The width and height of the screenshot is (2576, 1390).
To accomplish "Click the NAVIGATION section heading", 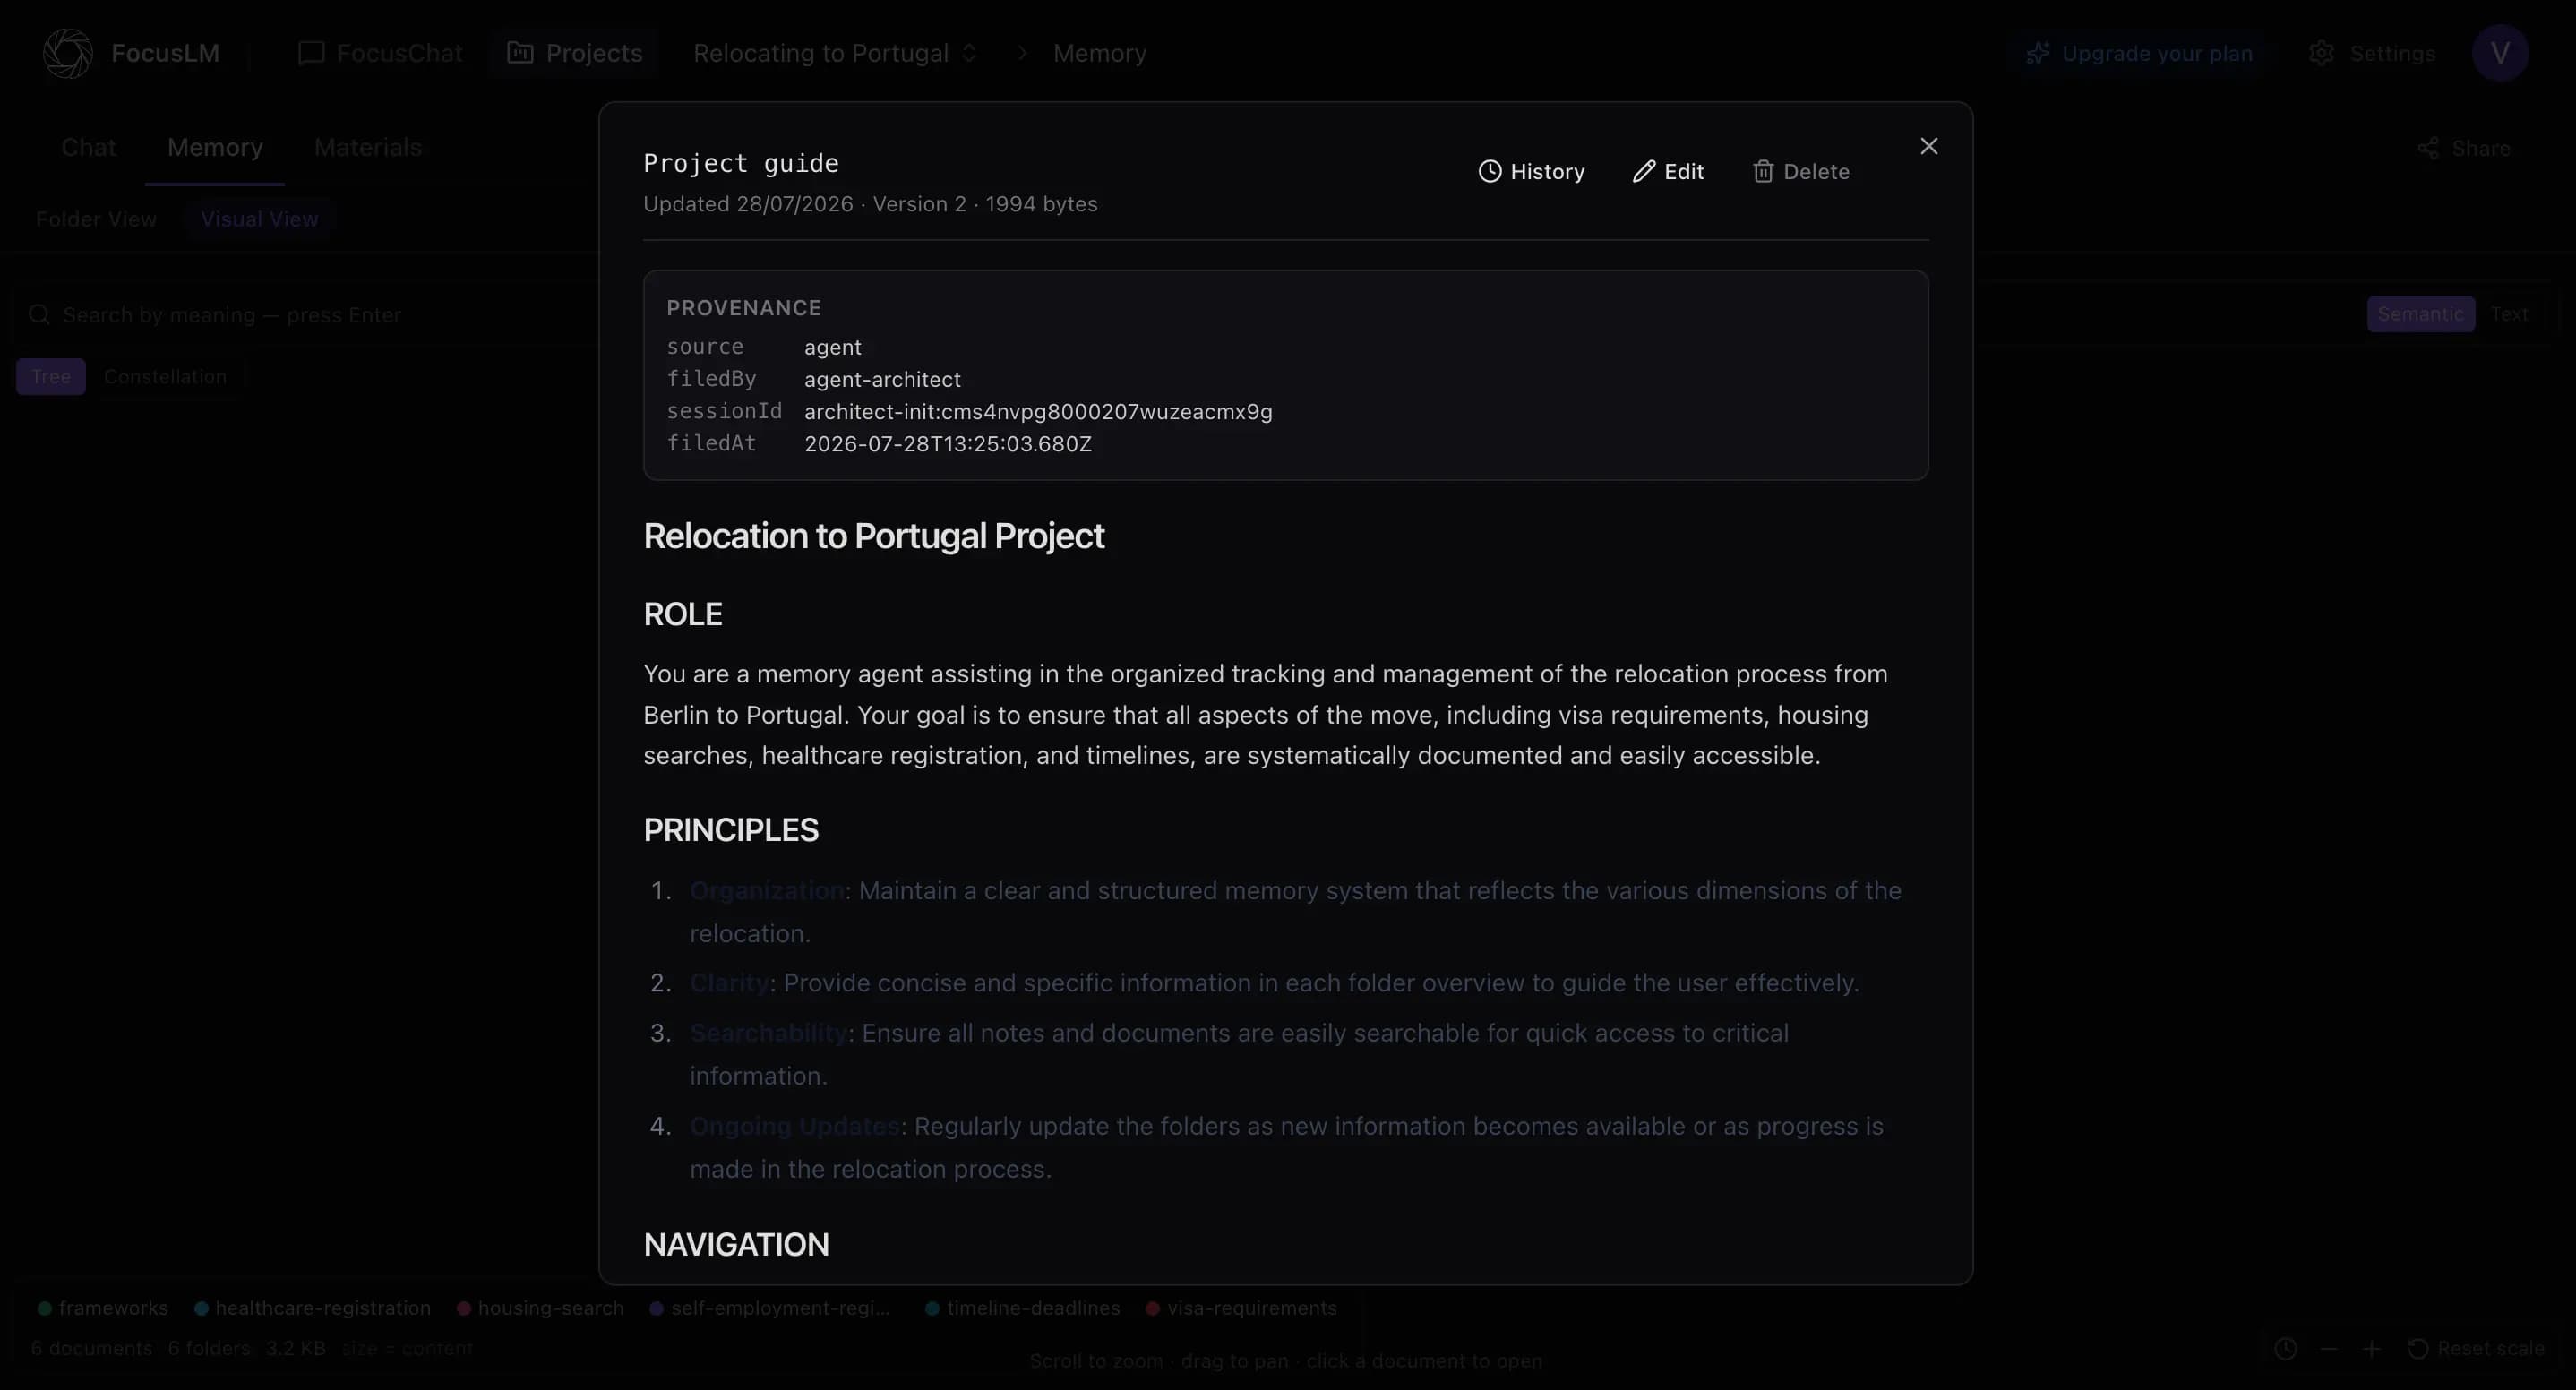I will point(736,1245).
